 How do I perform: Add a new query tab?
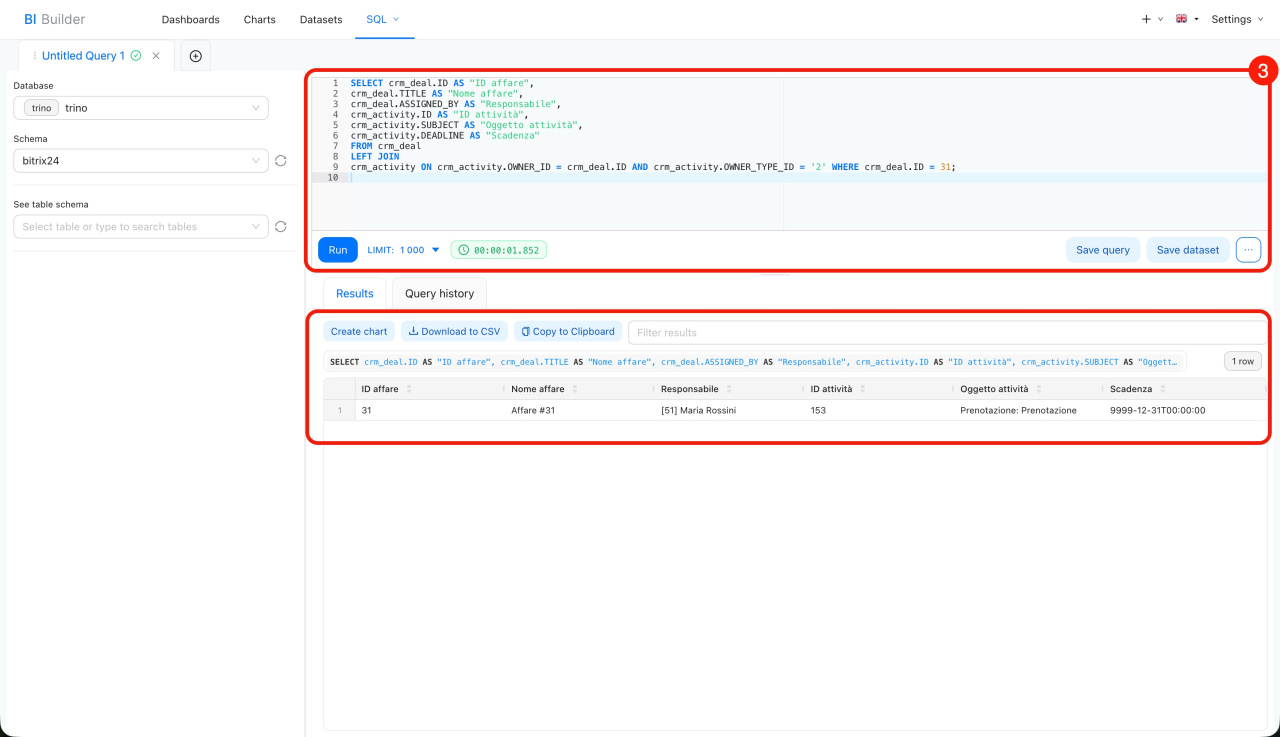tap(195, 56)
